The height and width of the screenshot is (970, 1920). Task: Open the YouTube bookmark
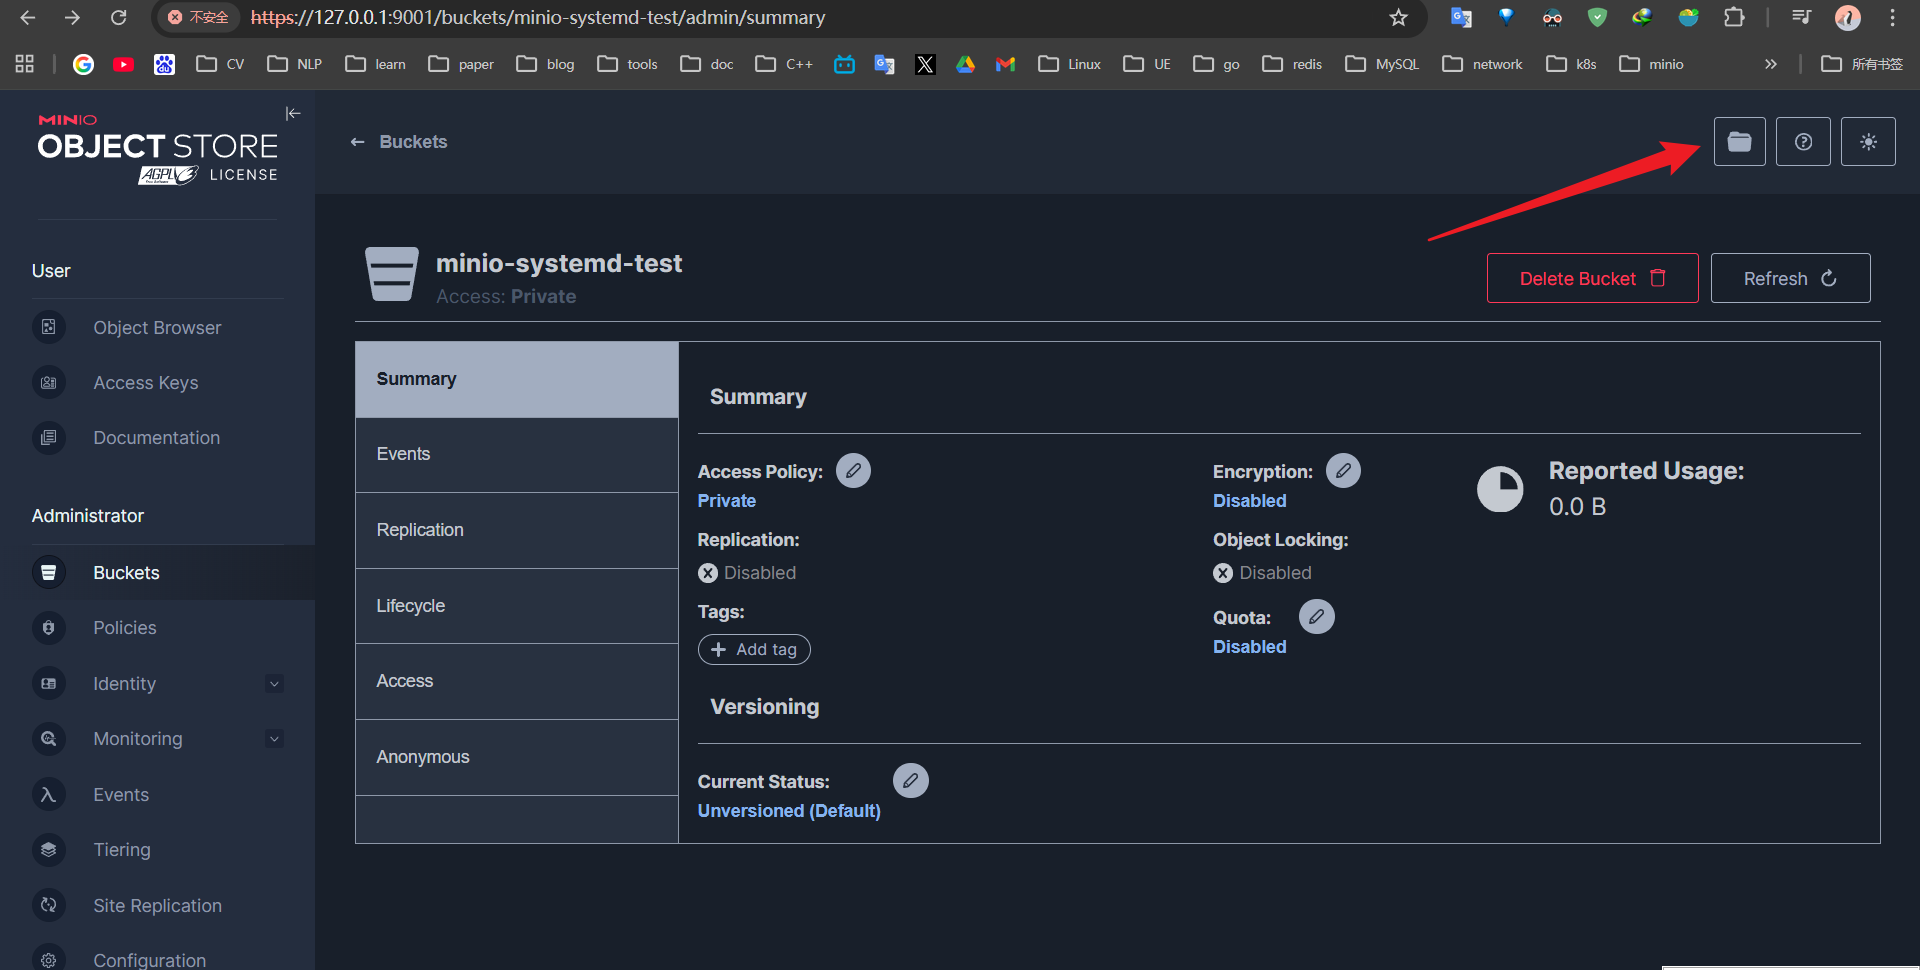[x=124, y=64]
